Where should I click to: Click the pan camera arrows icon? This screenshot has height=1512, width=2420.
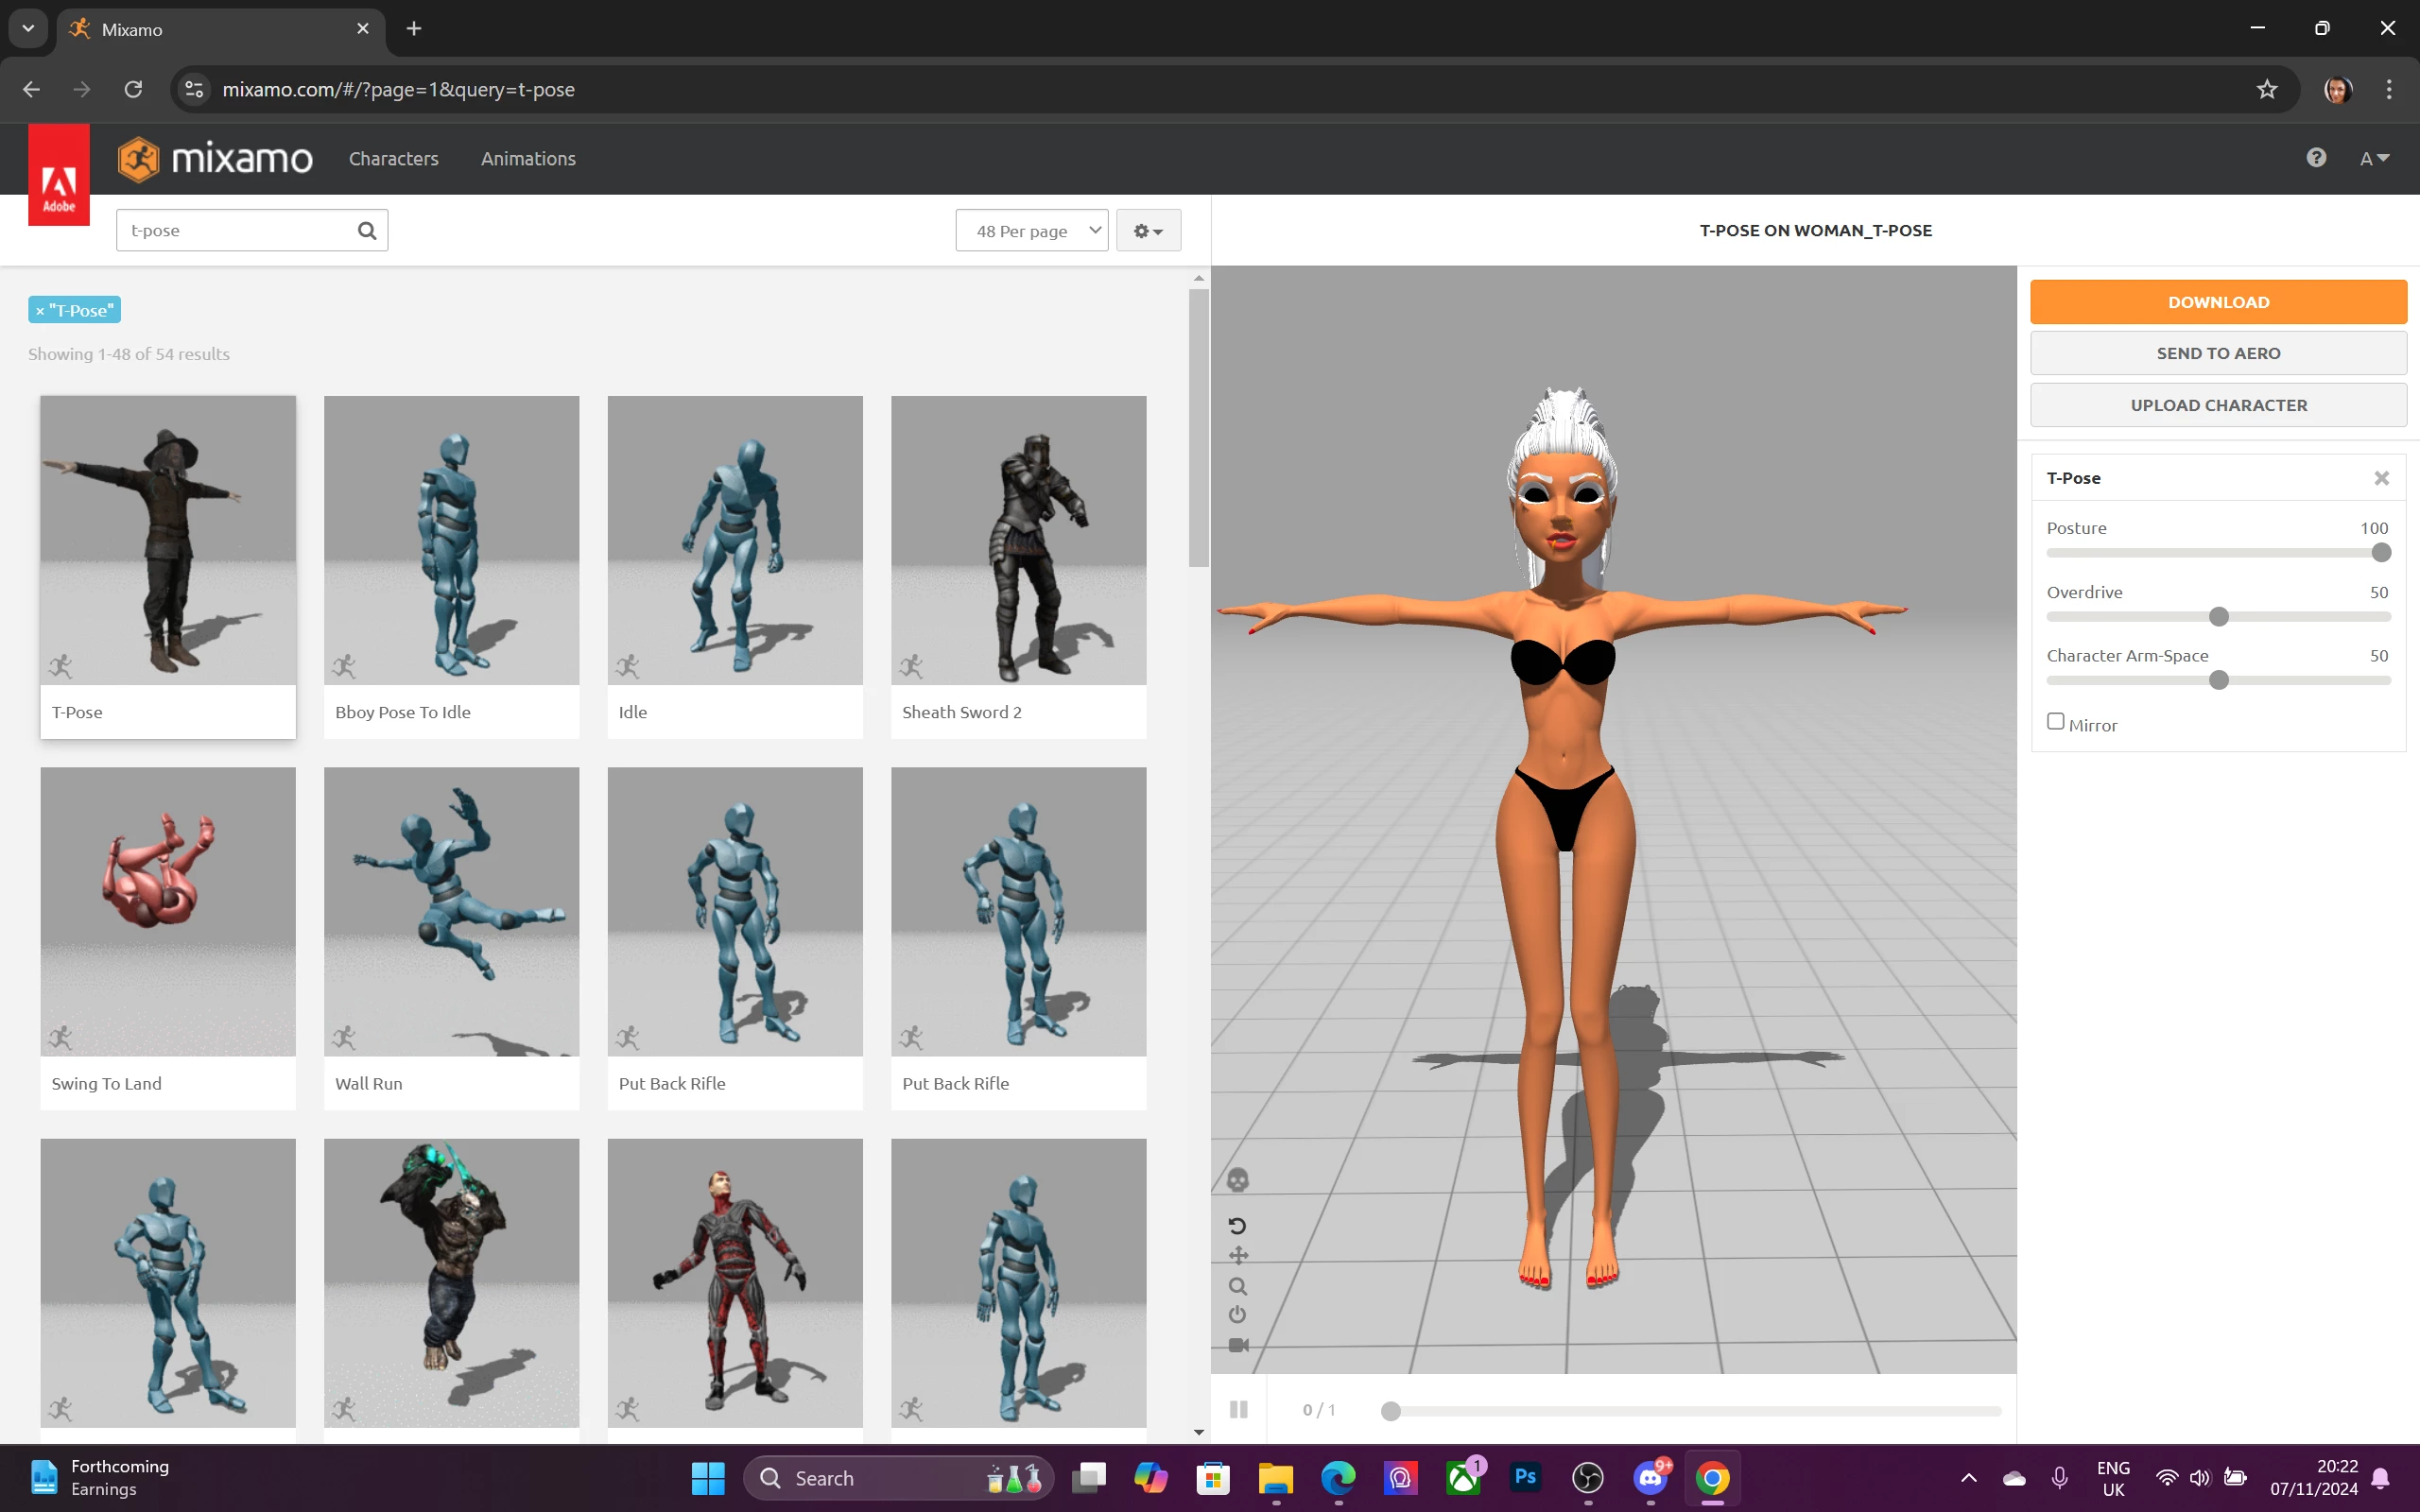[1238, 1256]
